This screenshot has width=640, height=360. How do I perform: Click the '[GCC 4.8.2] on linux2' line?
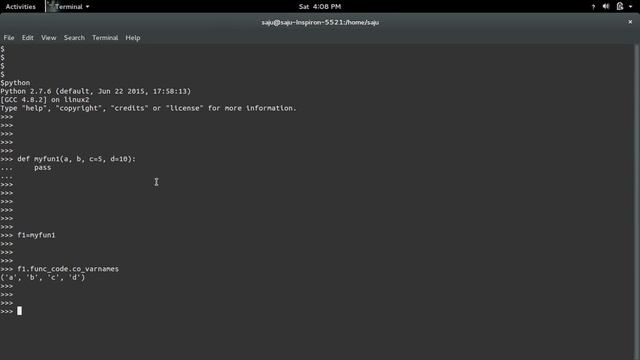(45, 100)
